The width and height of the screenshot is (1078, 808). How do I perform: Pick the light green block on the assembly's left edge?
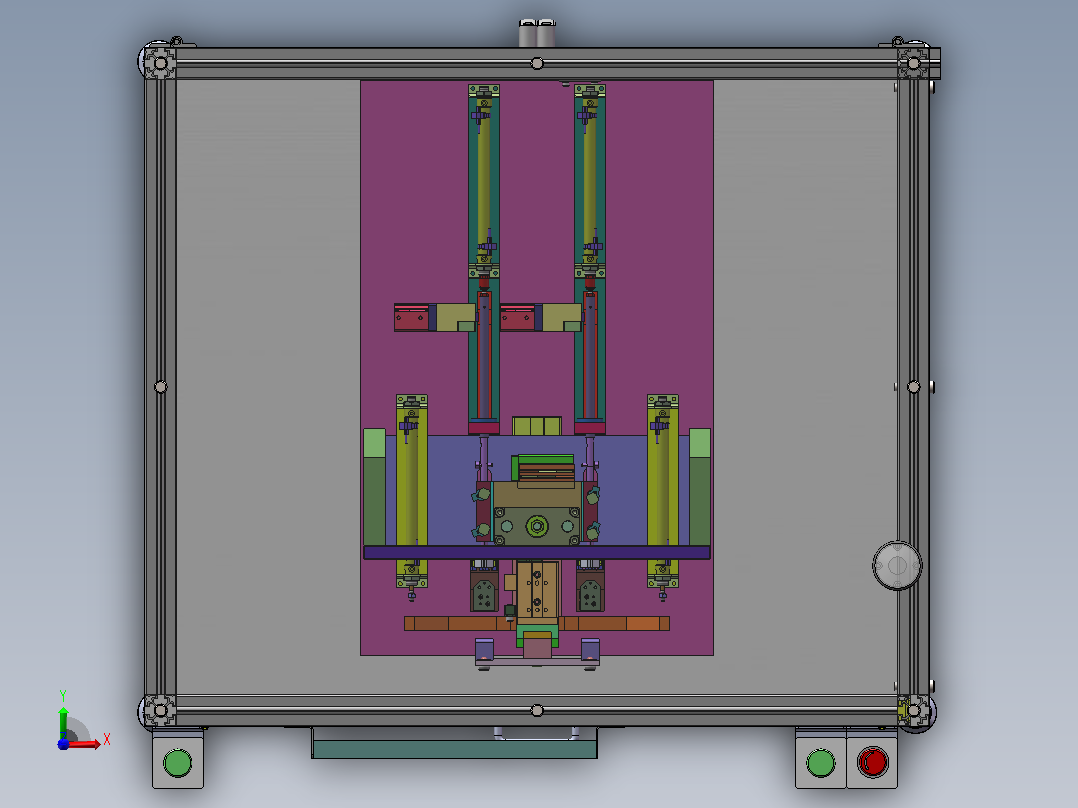[x=374, y=443]
